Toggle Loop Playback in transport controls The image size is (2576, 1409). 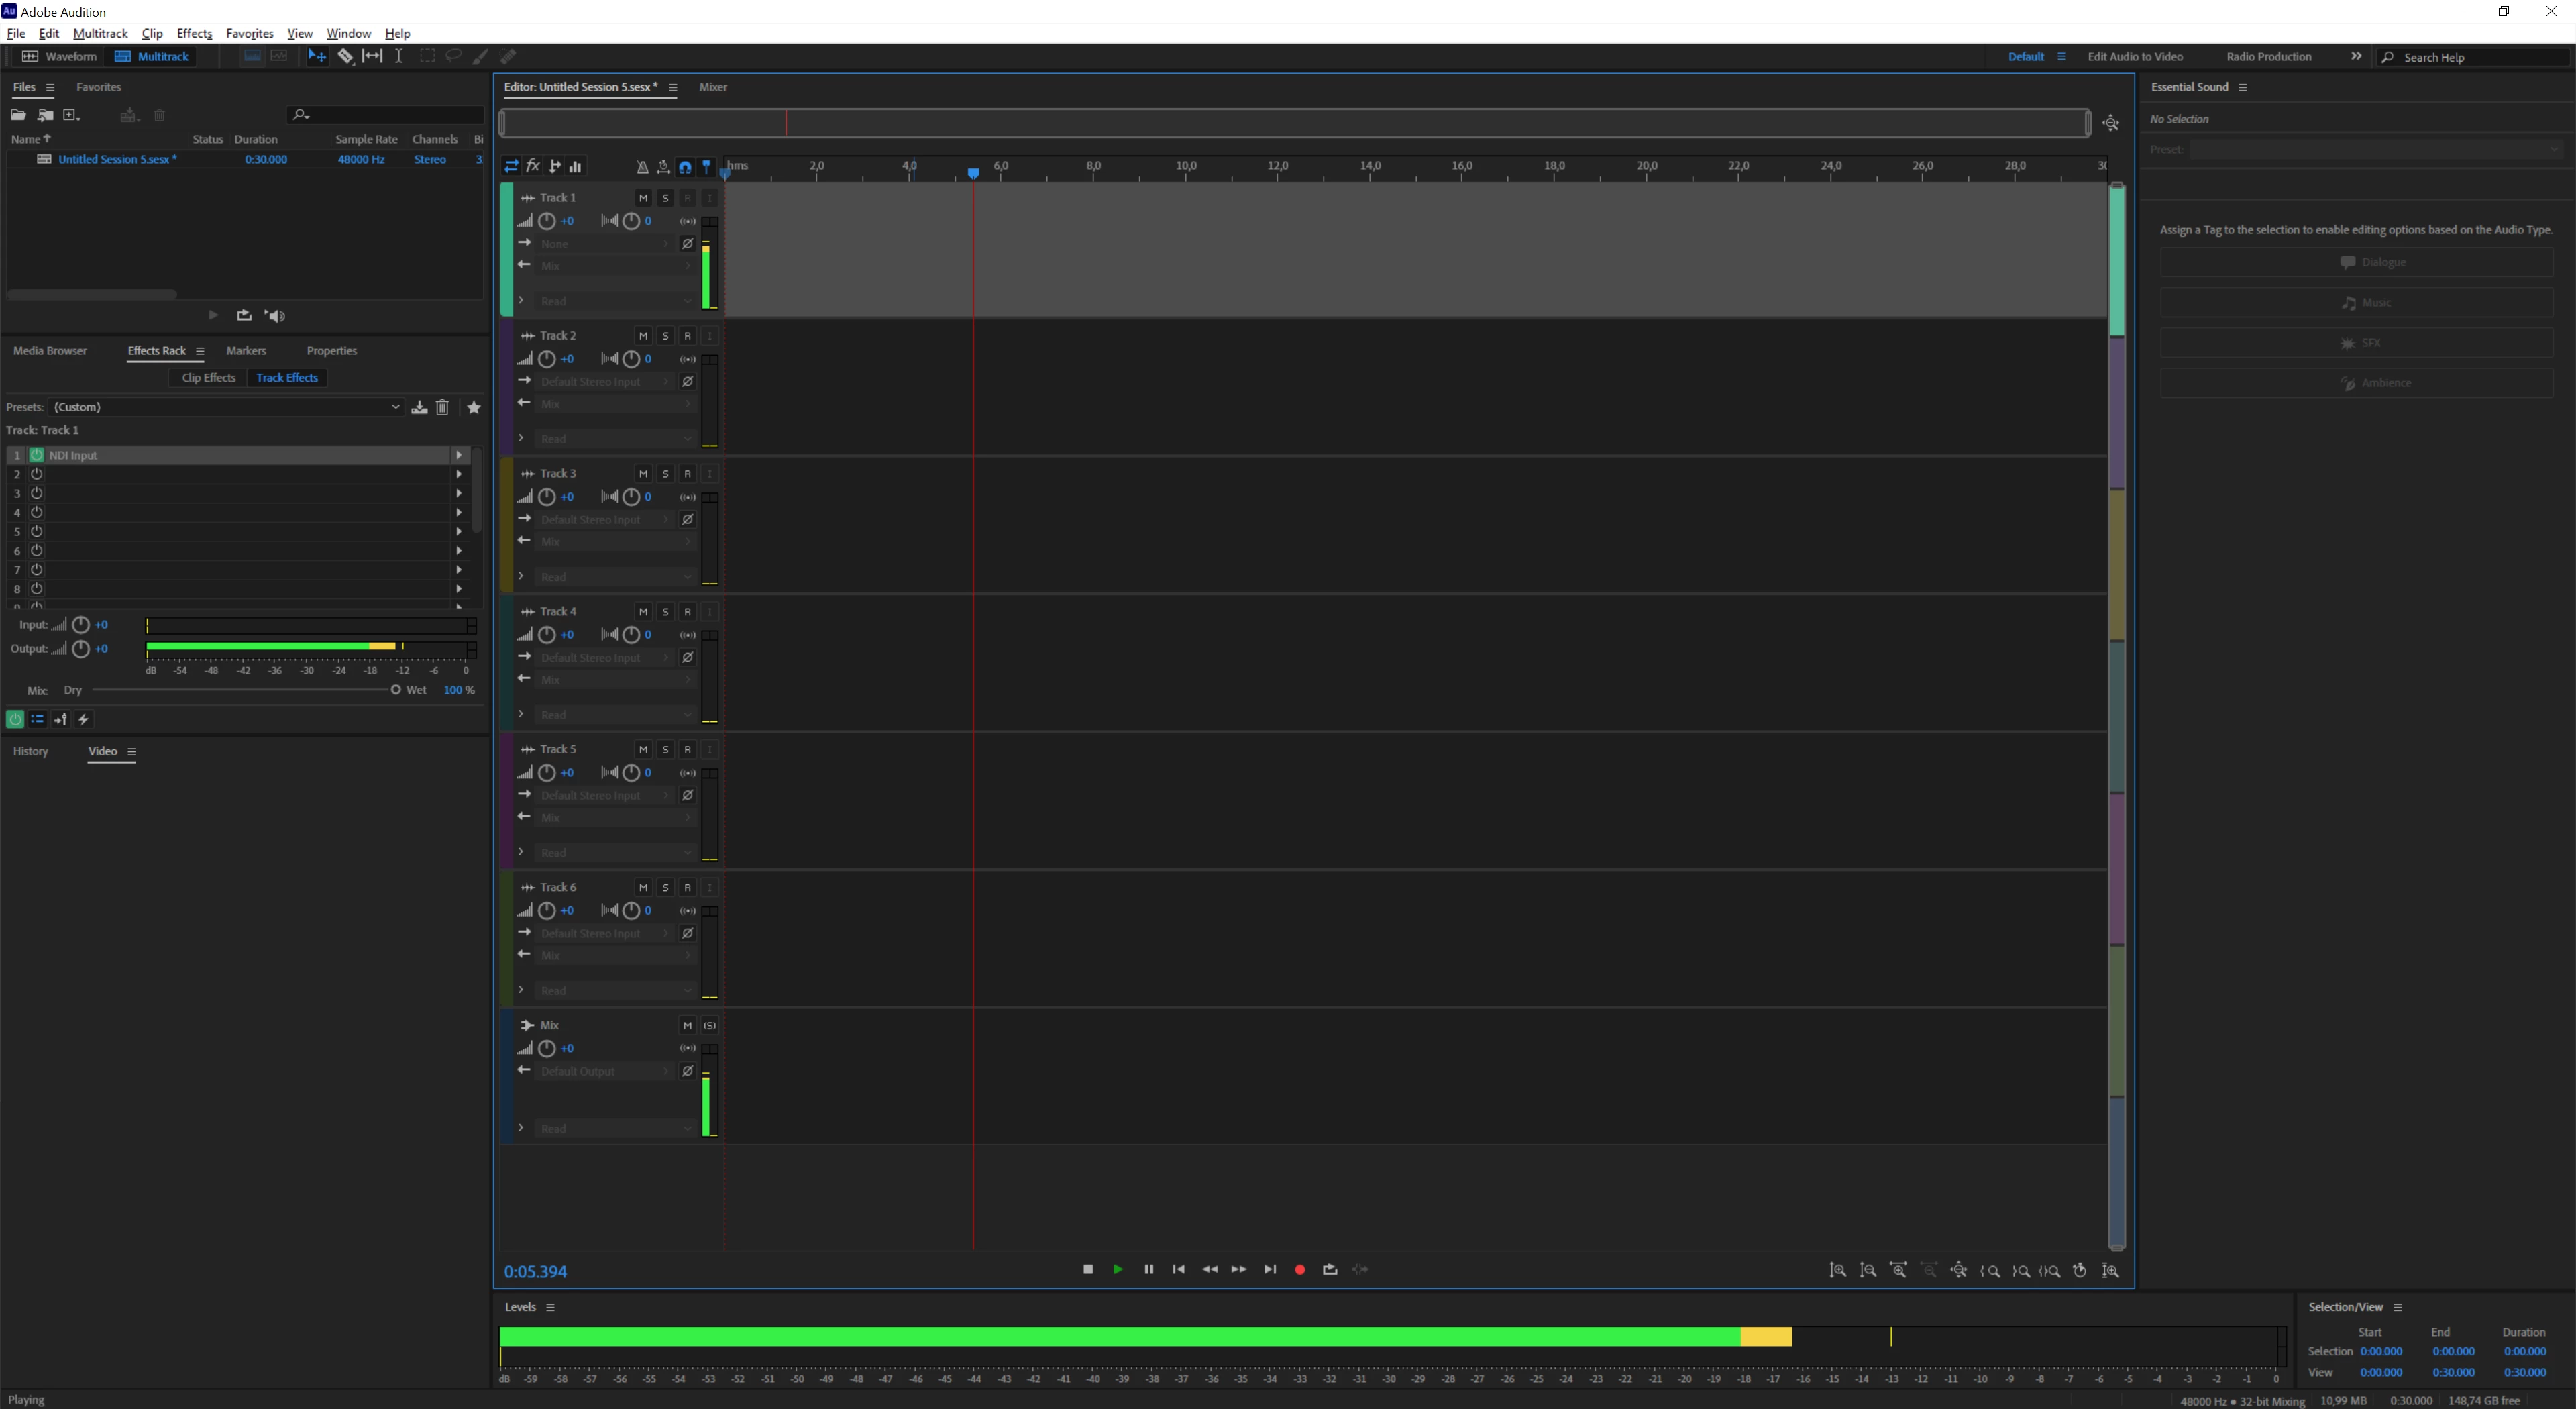click(x=1330, y=1270)
